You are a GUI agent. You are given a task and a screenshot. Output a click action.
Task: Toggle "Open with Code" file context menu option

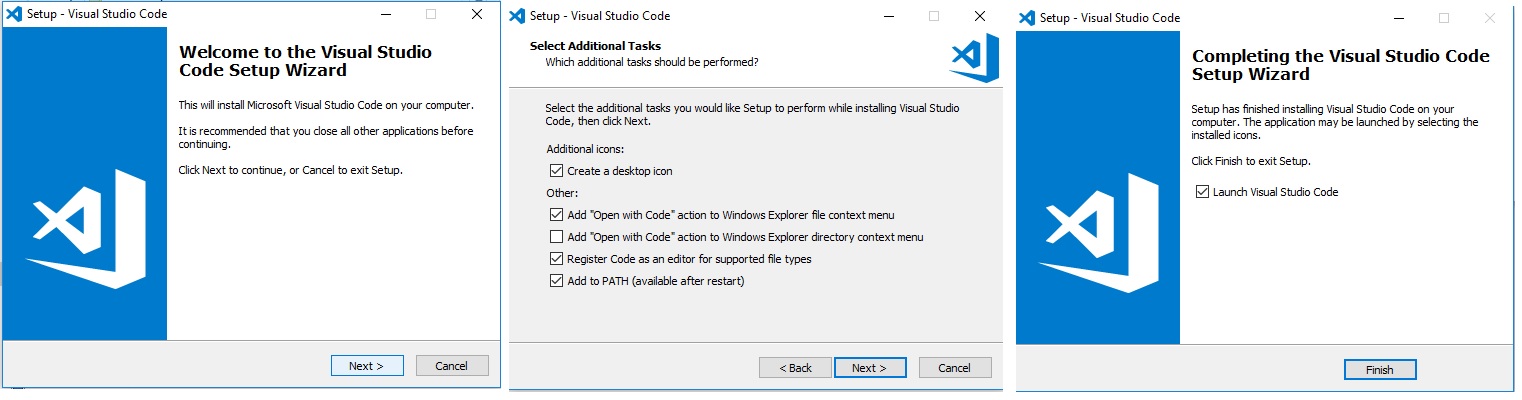557,215
